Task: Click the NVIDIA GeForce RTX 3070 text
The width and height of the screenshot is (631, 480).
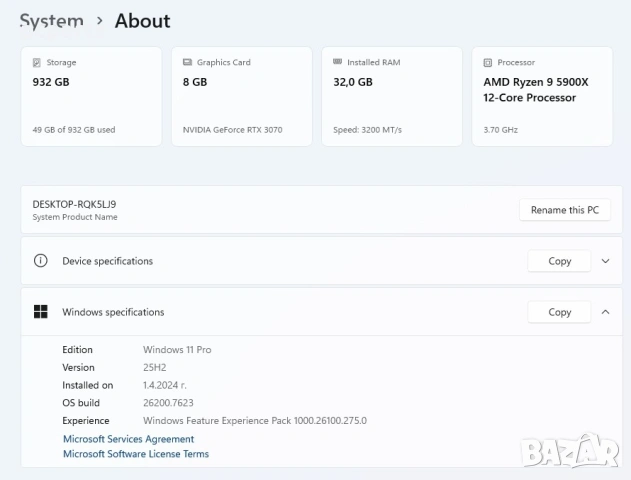Action: click(x=233, y=130)
